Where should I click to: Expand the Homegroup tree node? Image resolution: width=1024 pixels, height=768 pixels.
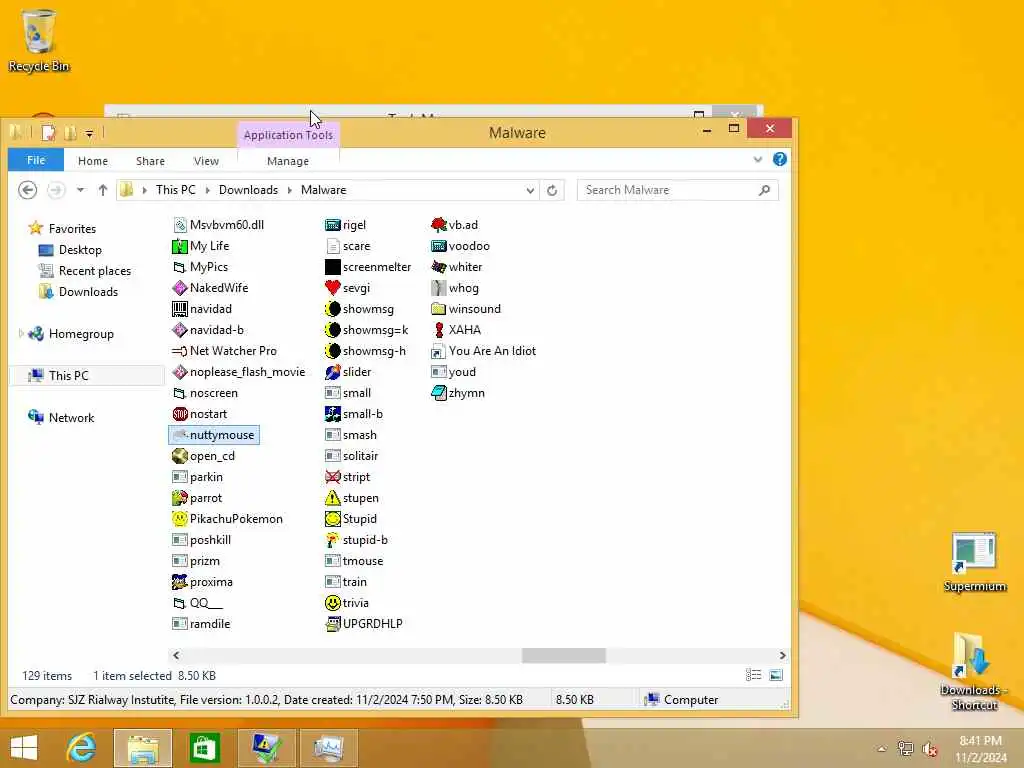tap(21, 334)
